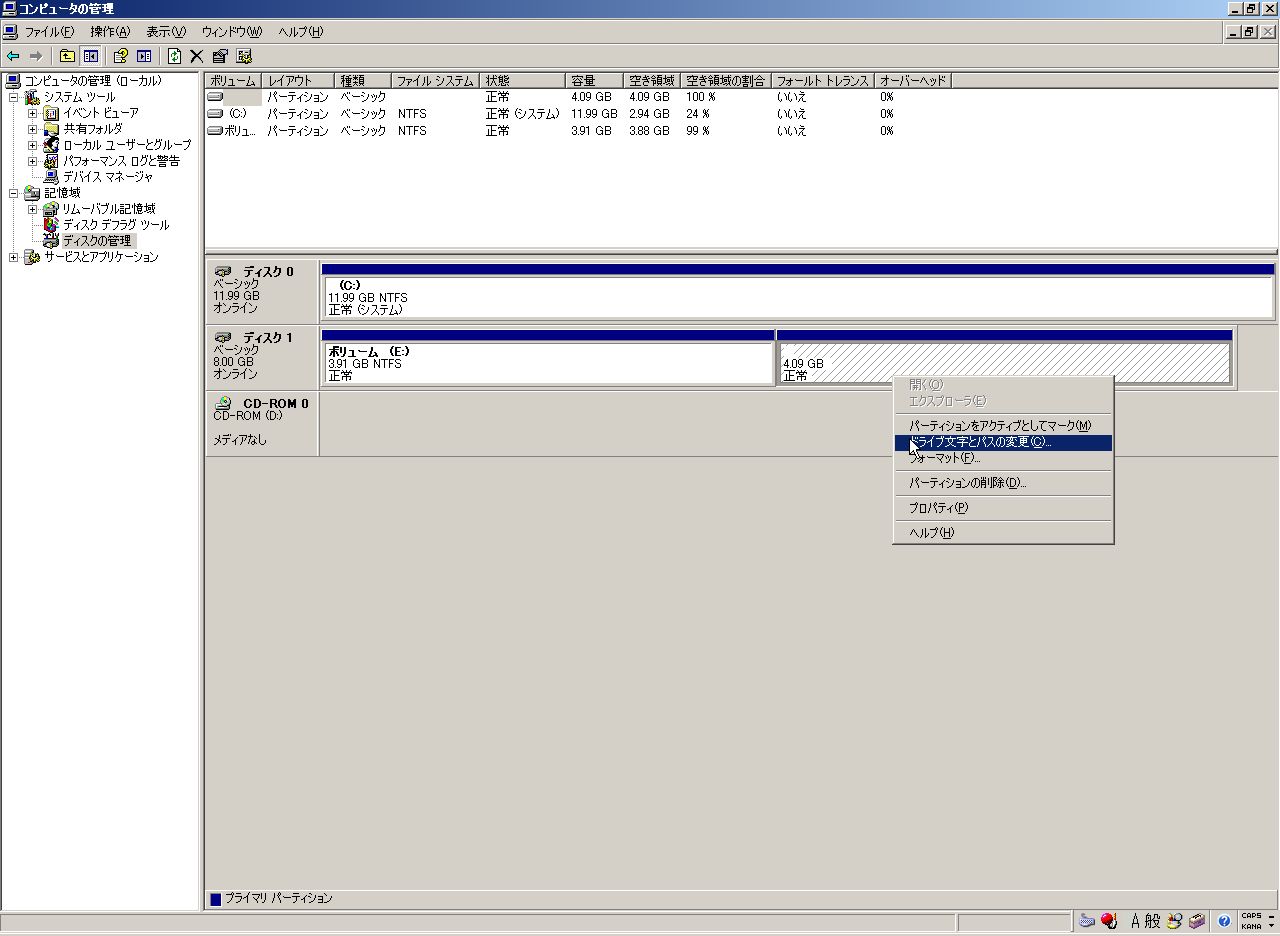Open the ファイル(F) menu
Viewport: 1280px width, 936px height.
click(49, 32)
